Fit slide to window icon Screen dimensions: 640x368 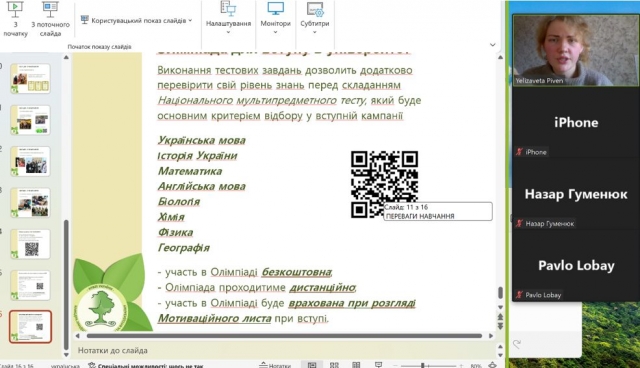click(x=493, y=365)
